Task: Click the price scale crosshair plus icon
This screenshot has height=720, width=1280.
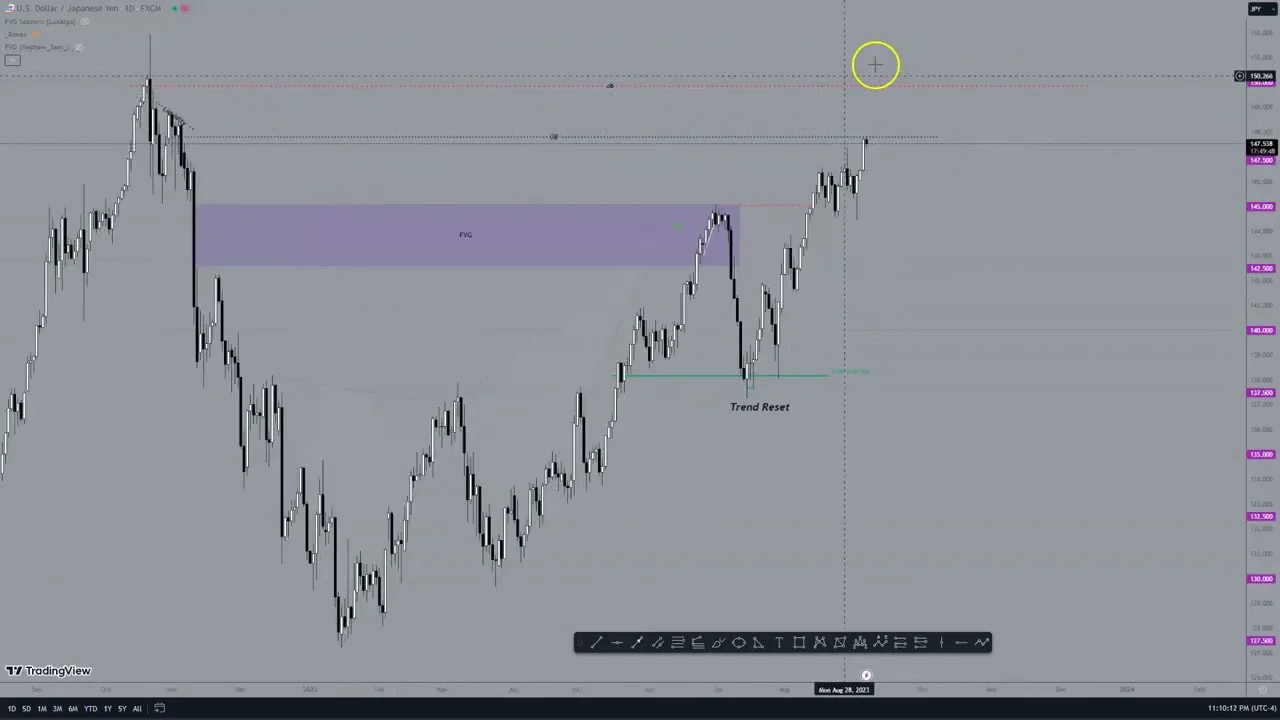Action: pyautogui.click(x=1240, y=76)
